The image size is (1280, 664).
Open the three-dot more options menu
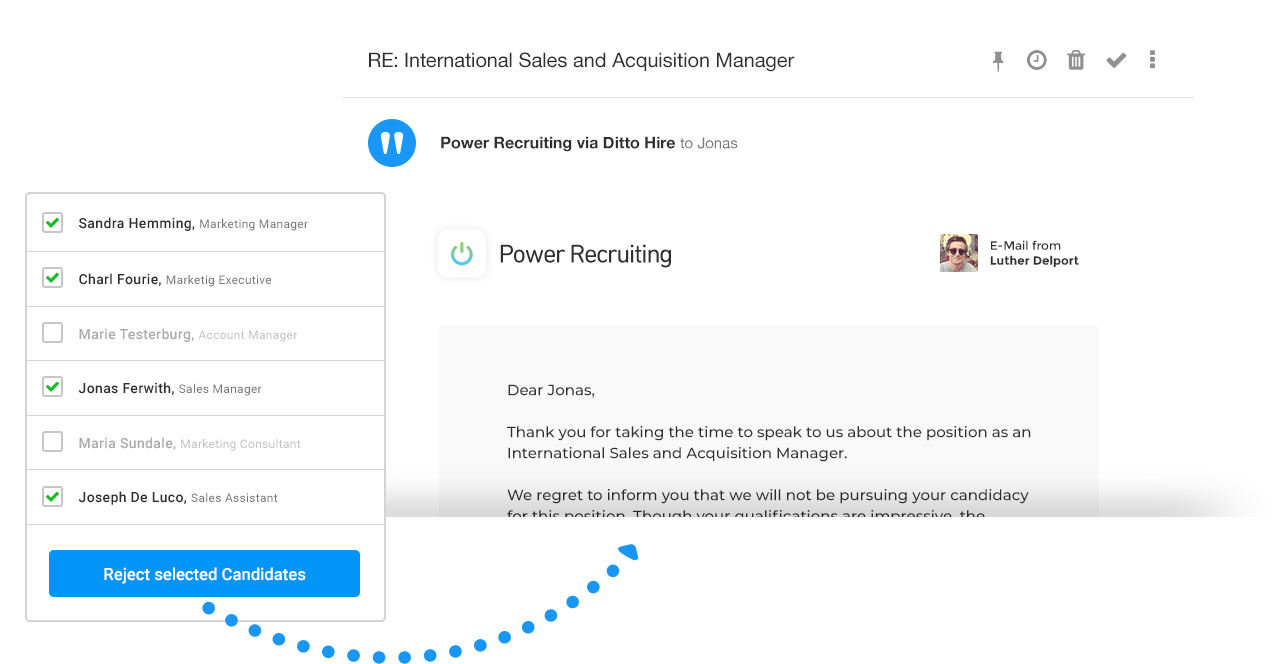click(1153, 60)
